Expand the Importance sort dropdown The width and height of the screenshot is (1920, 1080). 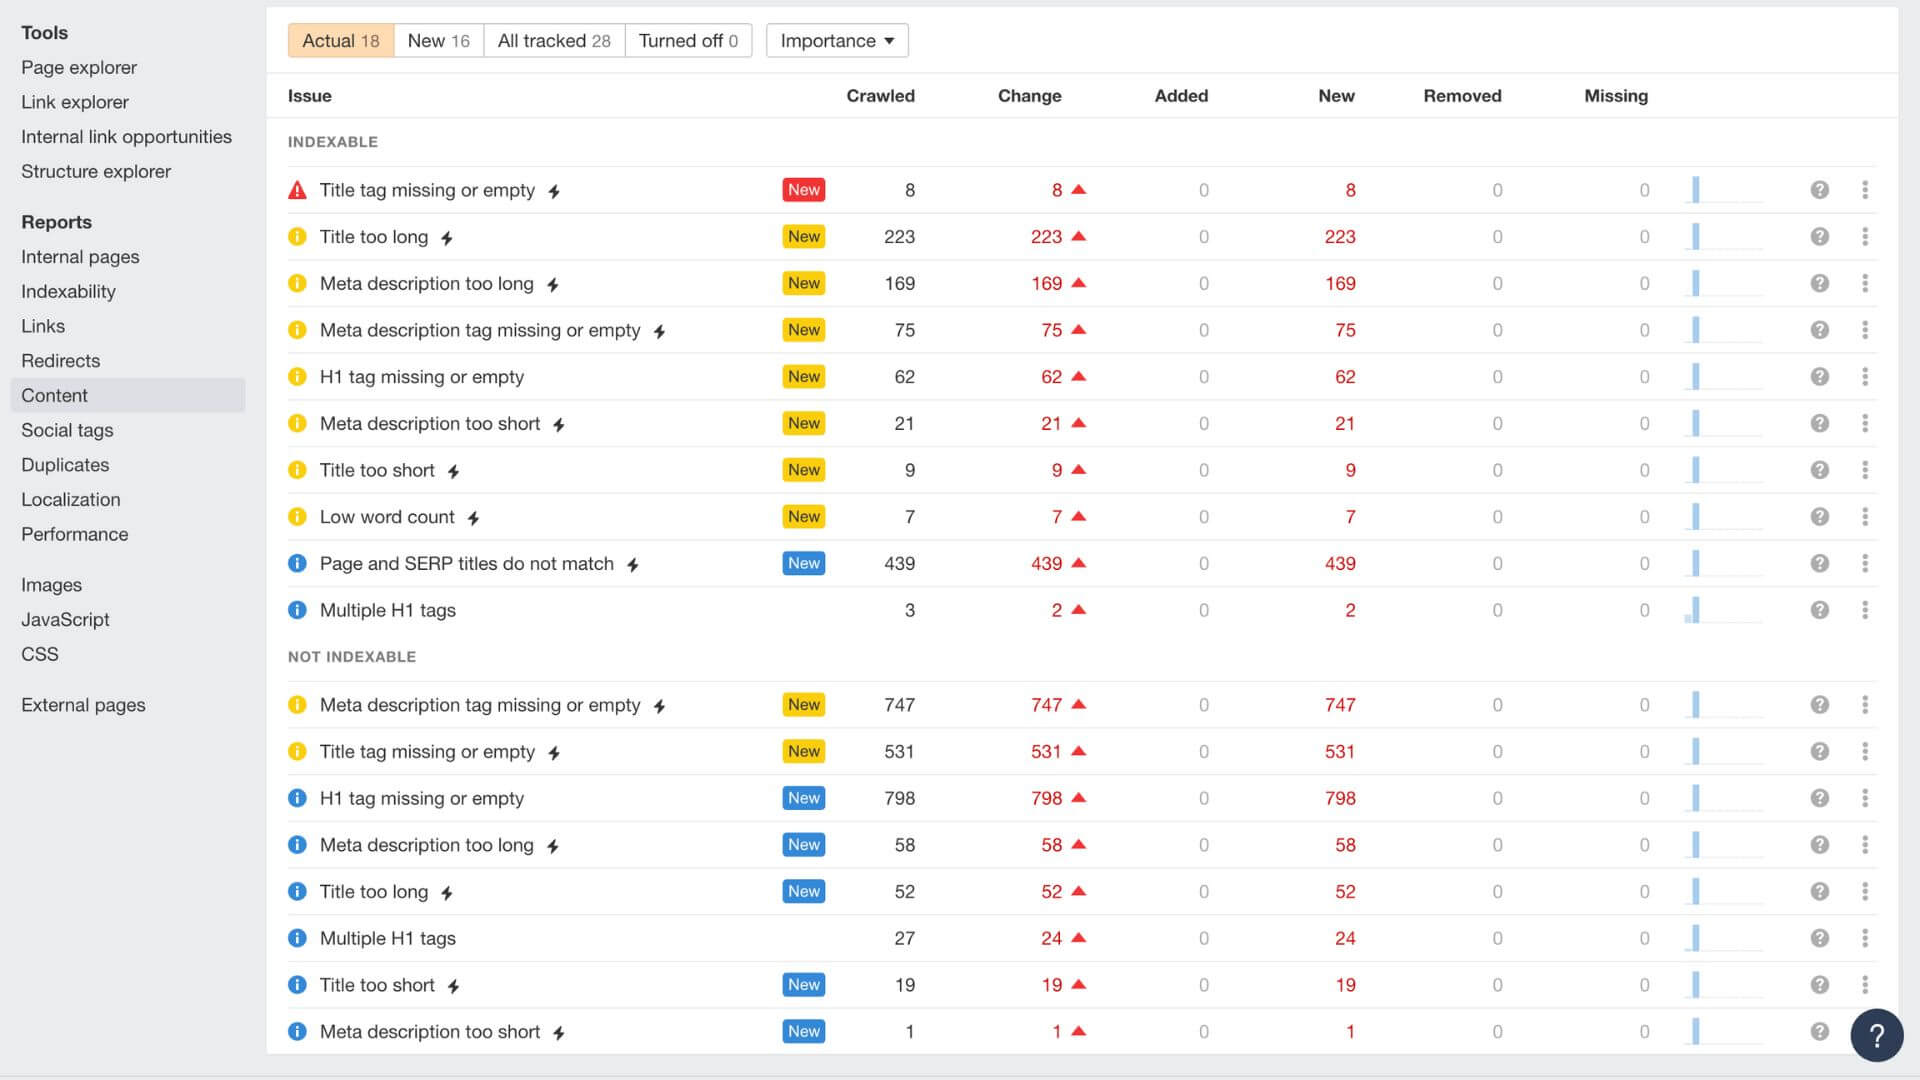click(837, 41)
